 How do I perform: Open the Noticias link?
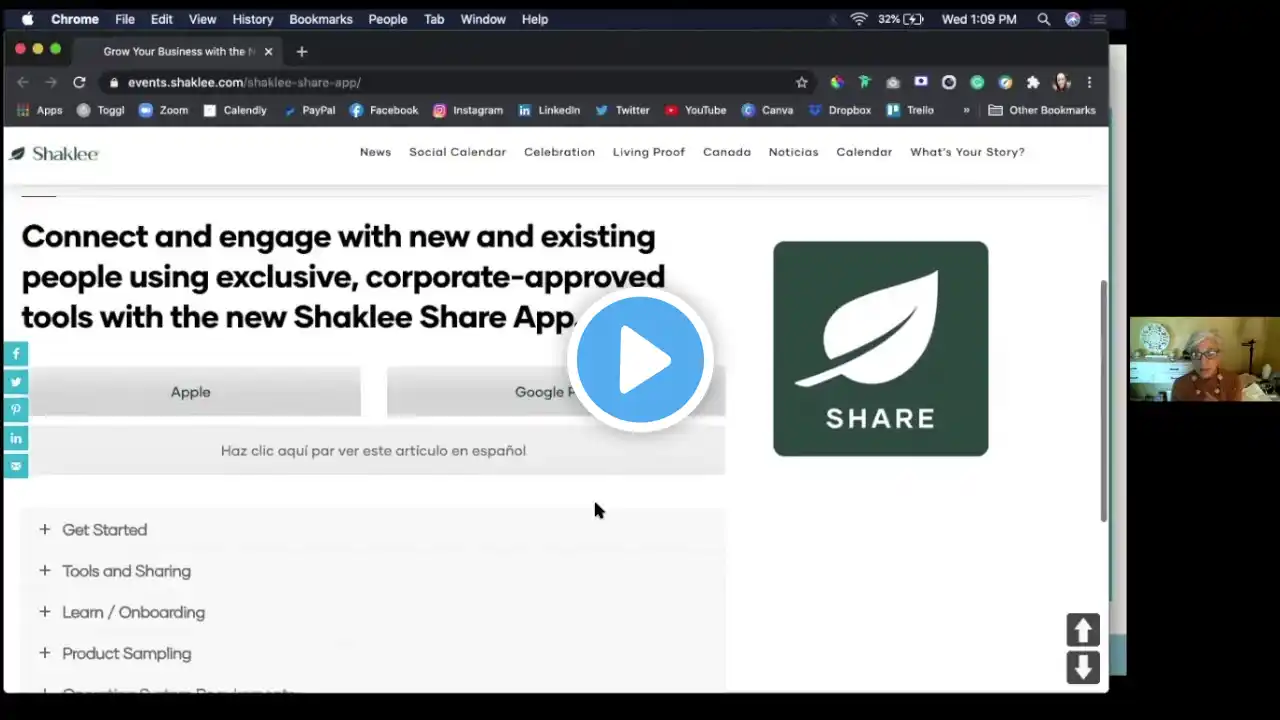794,152
